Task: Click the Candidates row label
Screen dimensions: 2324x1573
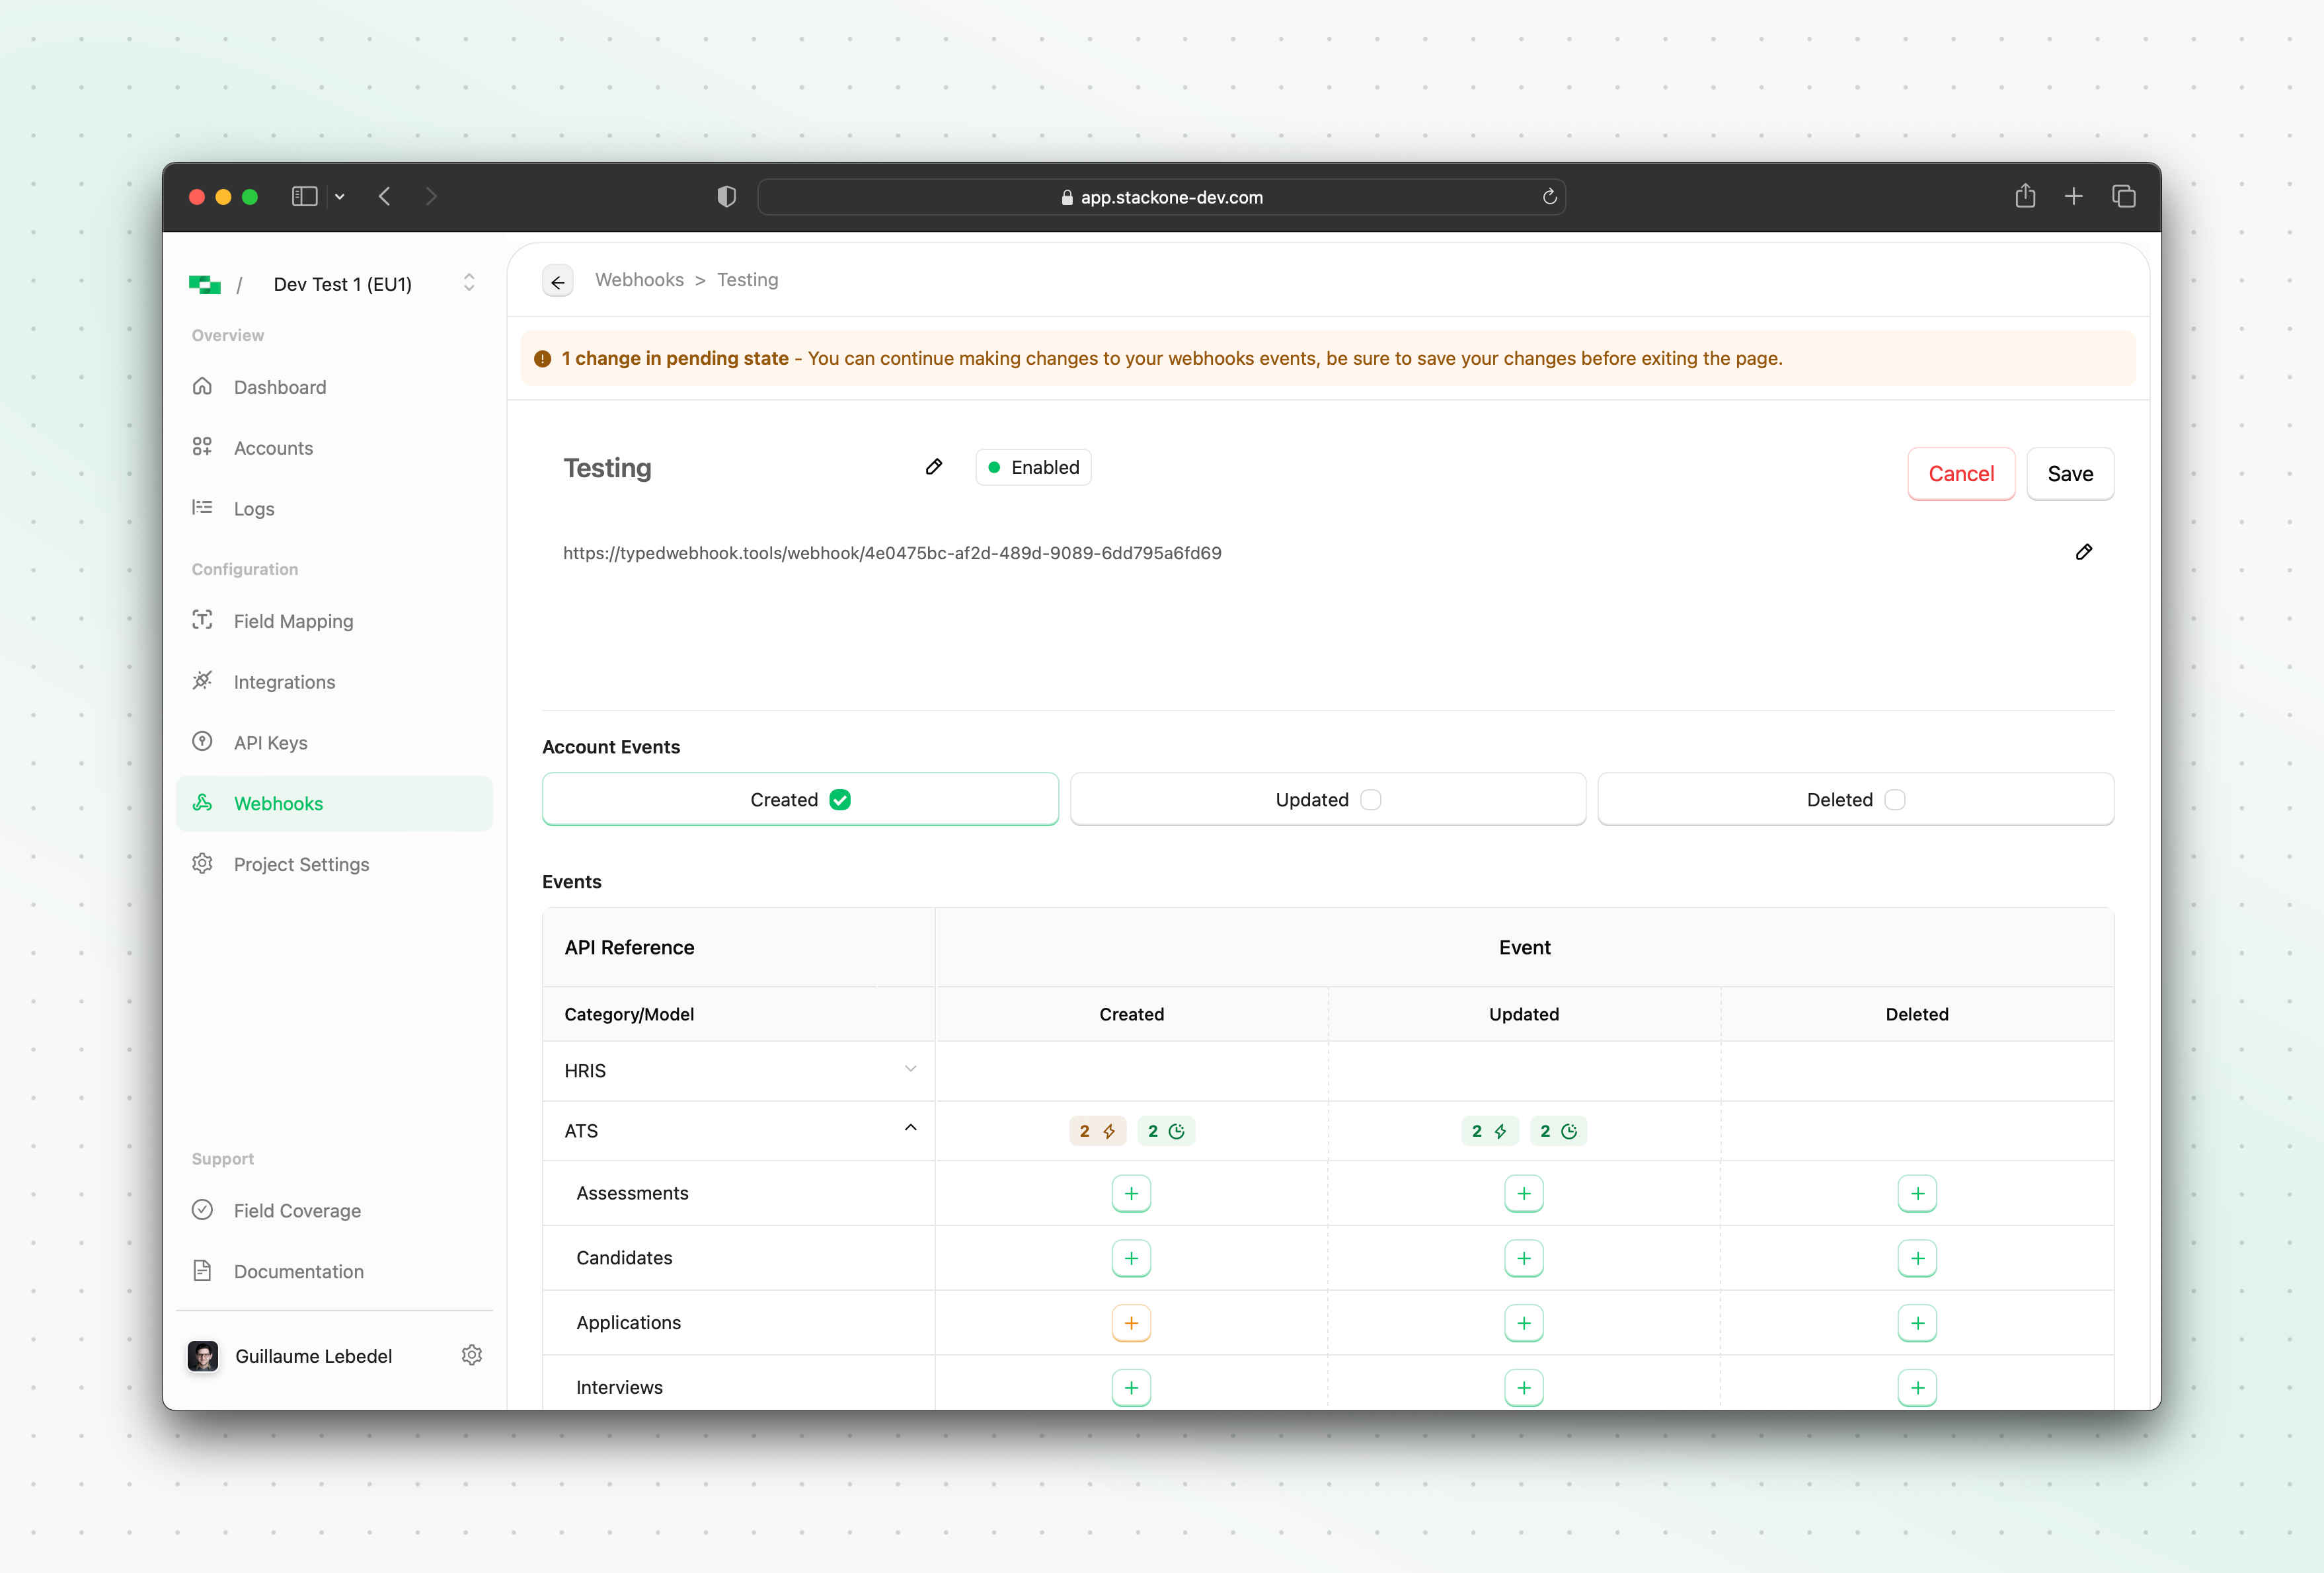Action: tap(624, 1258)
